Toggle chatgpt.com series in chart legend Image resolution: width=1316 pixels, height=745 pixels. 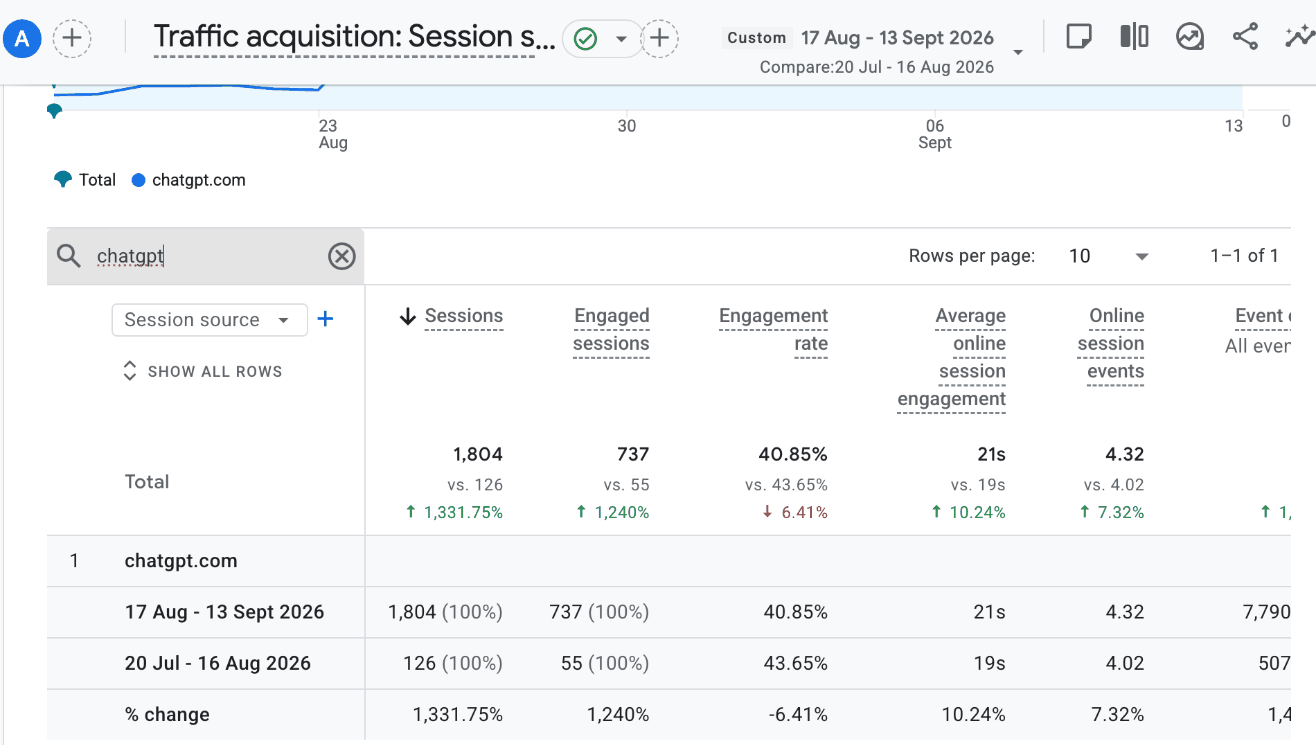tap(188, 180)
